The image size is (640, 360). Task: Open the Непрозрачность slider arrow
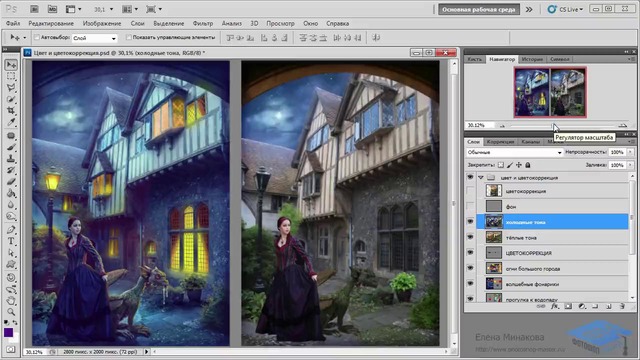630,152
